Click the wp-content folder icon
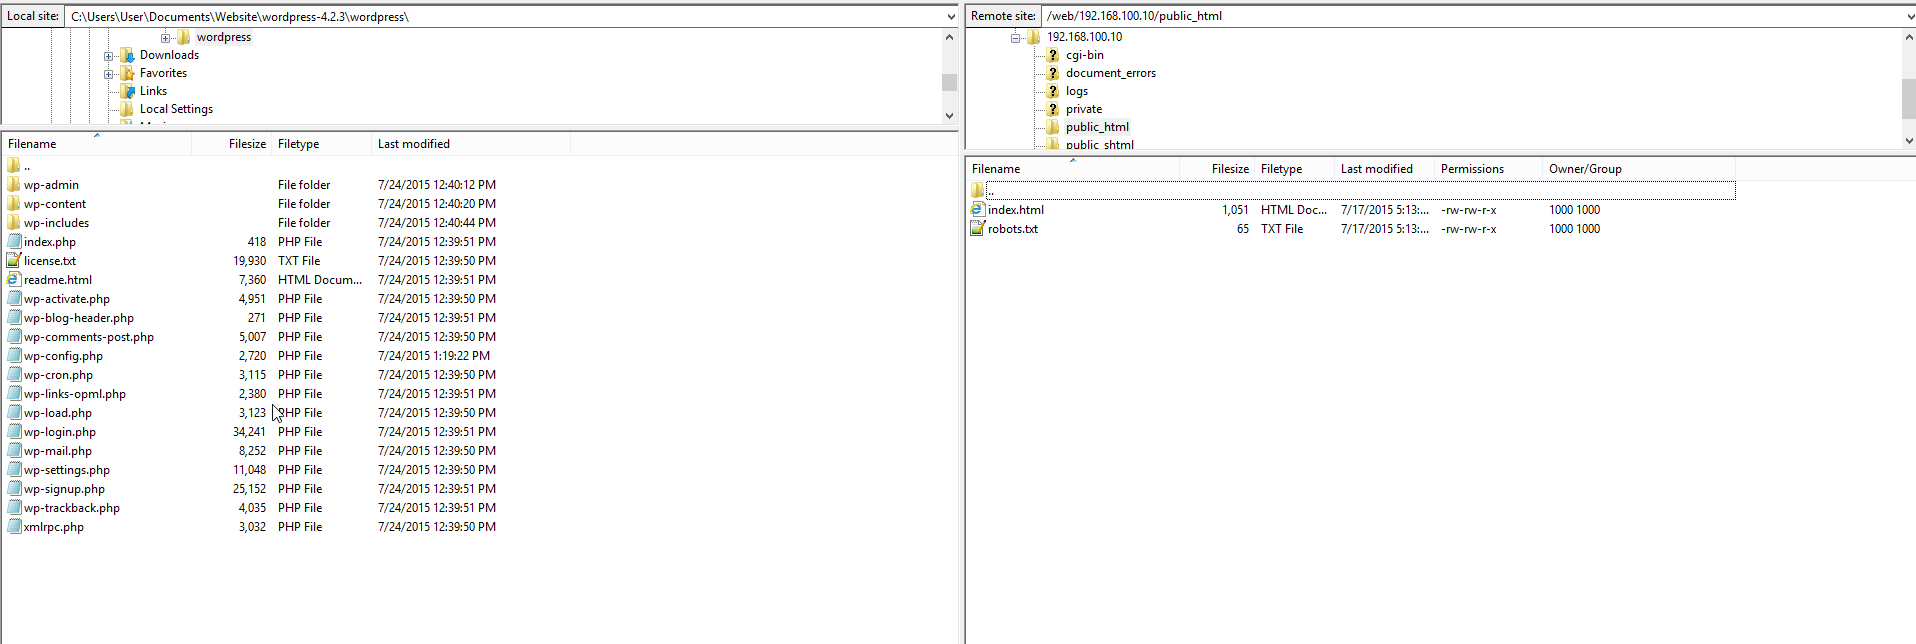Image resolution: width=1916 pixels, height=644 pixels. point(14,204)
